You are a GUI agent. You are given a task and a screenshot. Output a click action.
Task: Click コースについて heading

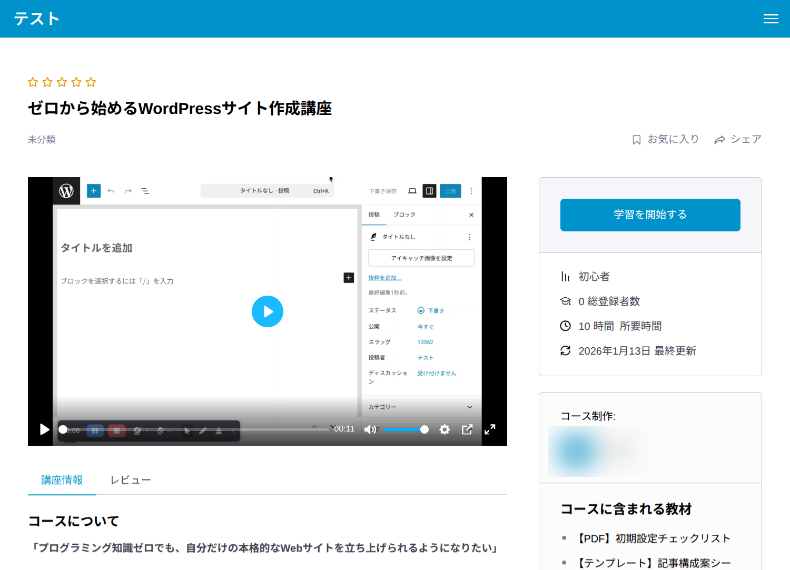pos(74,521)
